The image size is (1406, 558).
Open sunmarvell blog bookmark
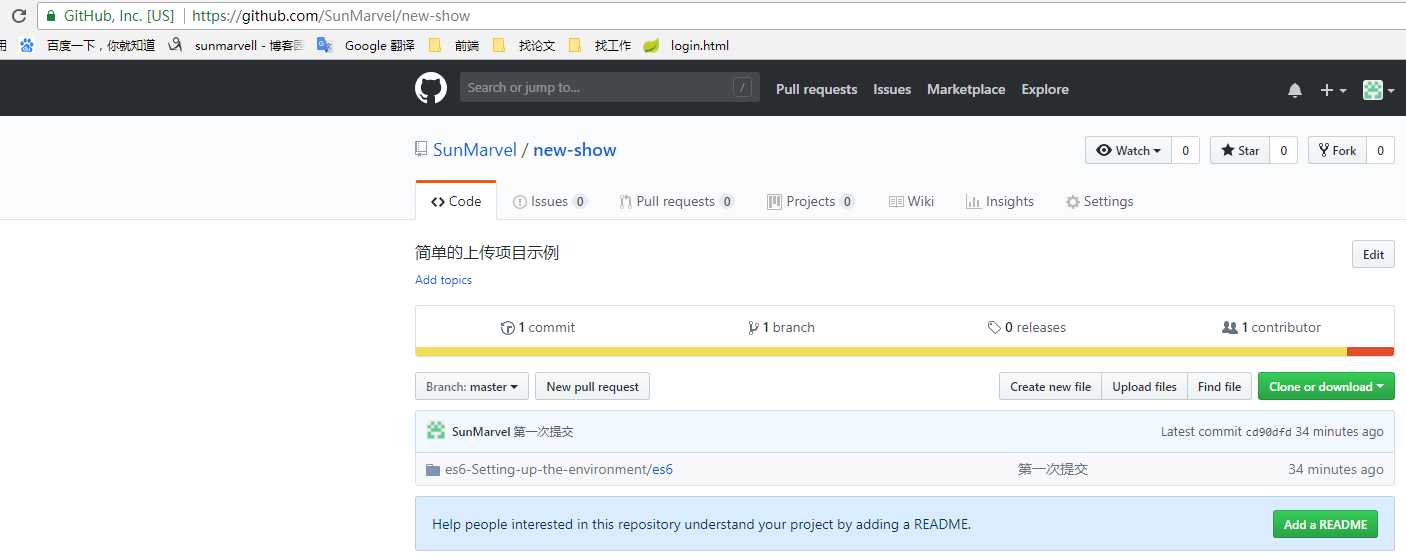pos(236,45)
